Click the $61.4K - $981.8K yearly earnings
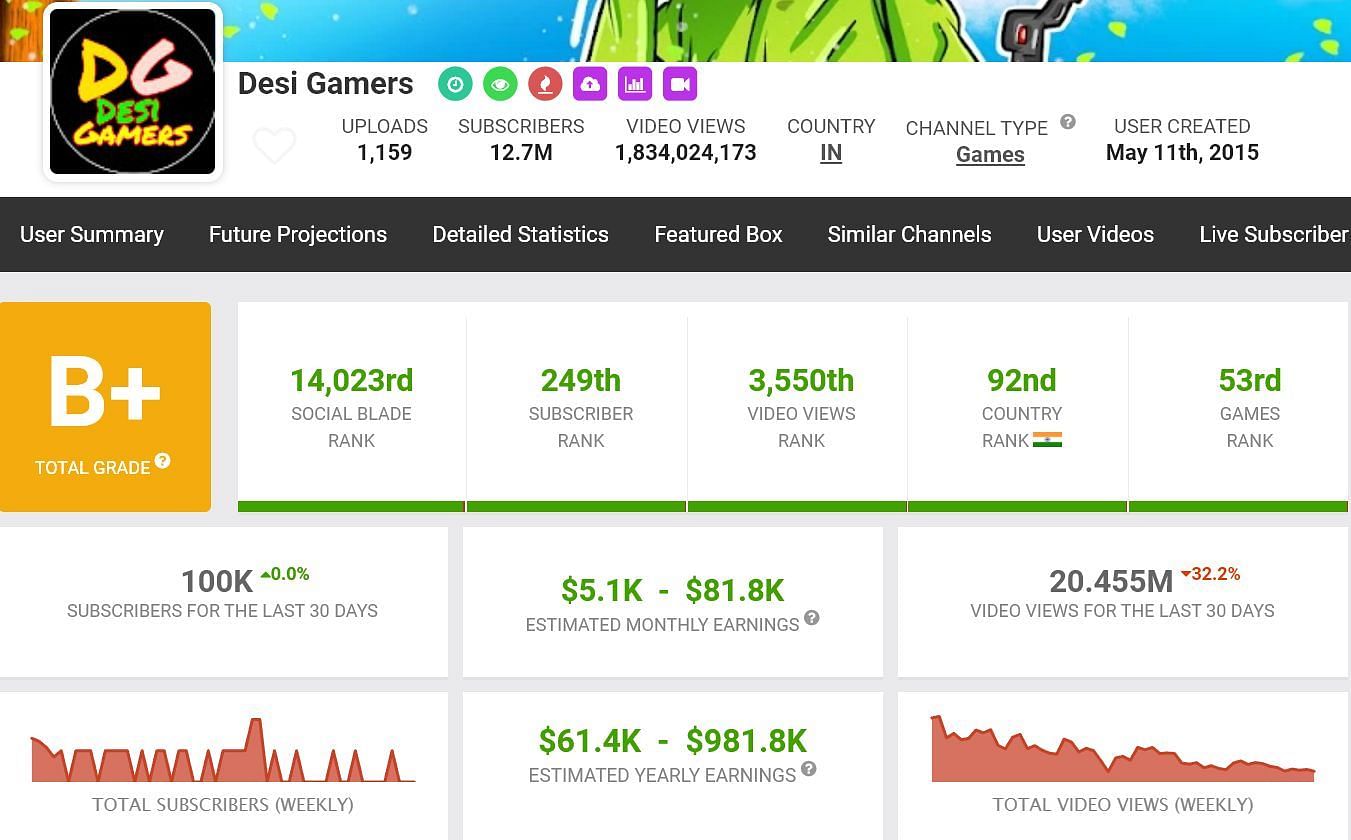 672,741
